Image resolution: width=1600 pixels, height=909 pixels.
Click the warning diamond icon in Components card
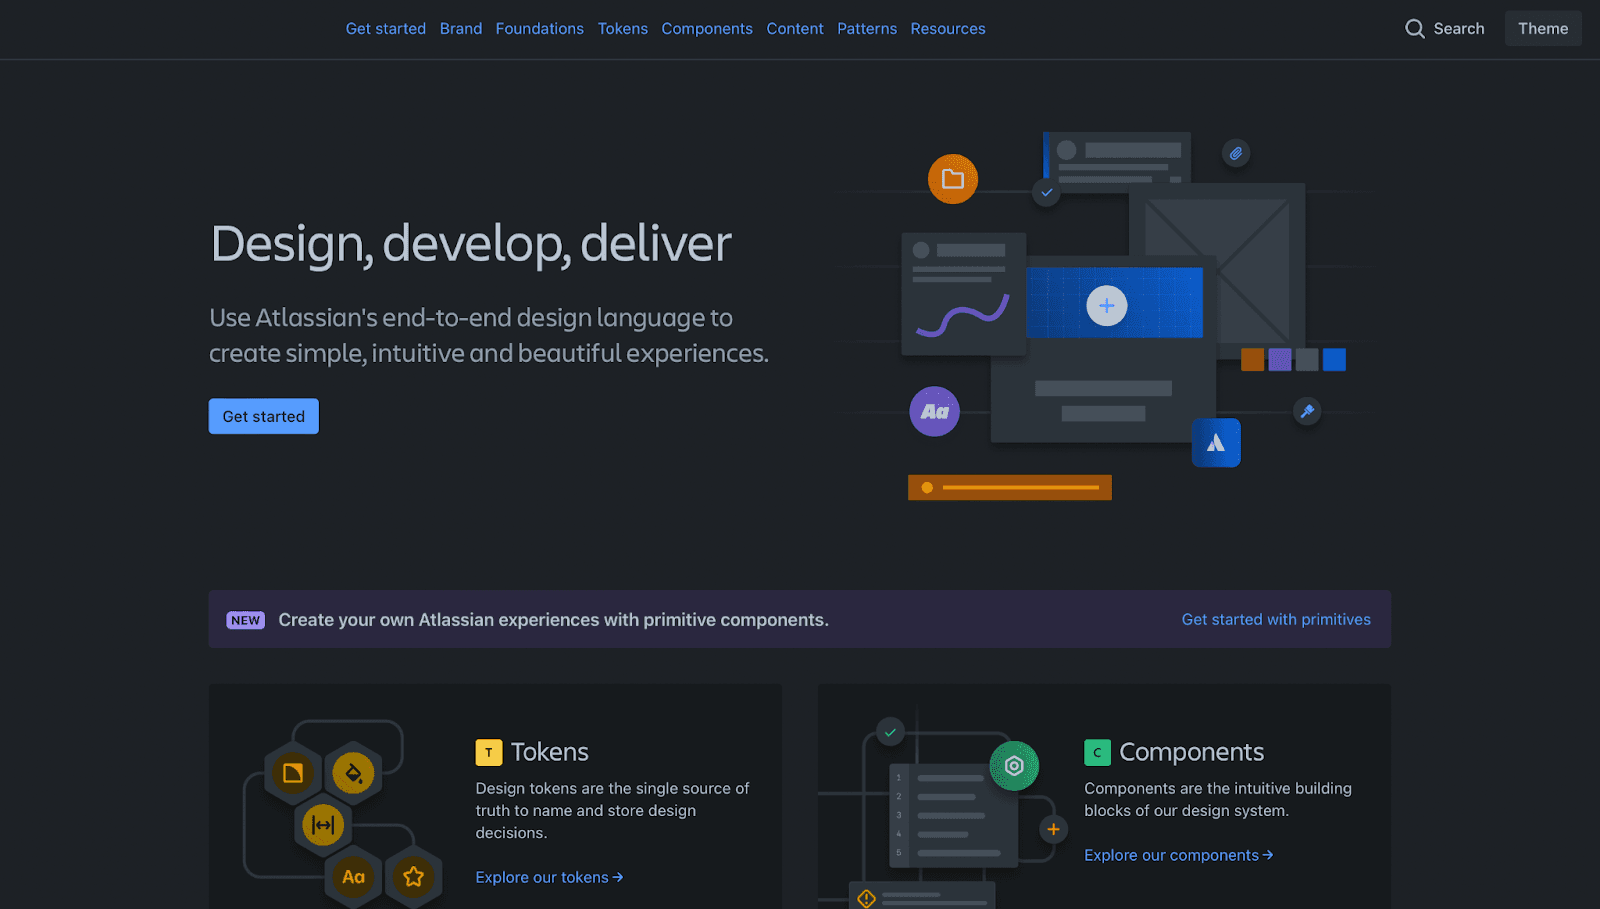coord(866,898)
